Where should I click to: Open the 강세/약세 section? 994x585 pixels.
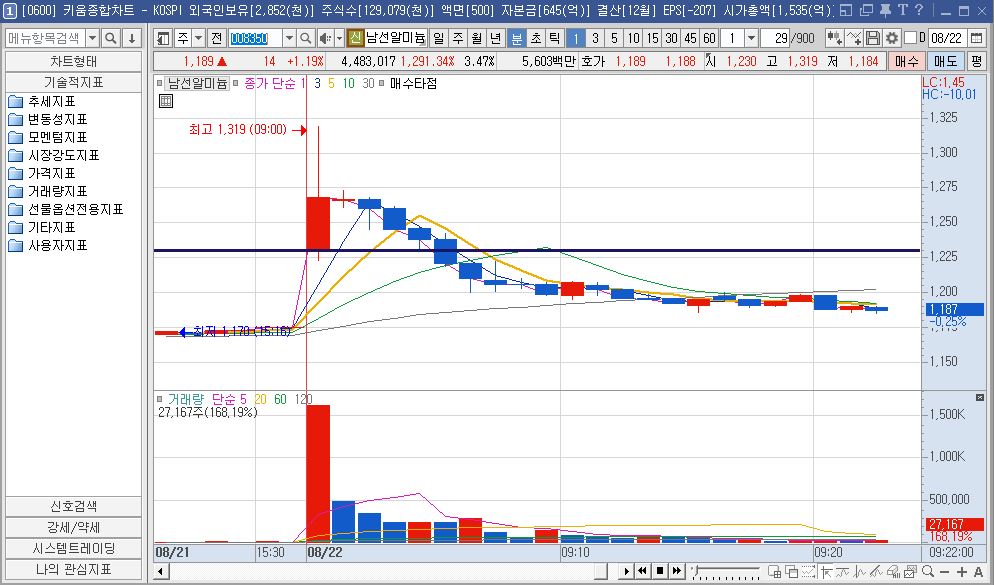[x=74, y=527]
